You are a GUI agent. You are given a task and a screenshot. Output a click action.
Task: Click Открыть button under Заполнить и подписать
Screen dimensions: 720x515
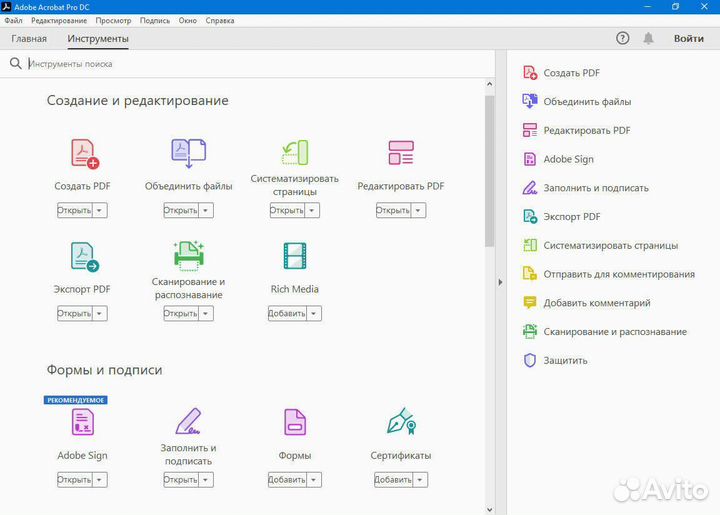[x=181, y=480]
